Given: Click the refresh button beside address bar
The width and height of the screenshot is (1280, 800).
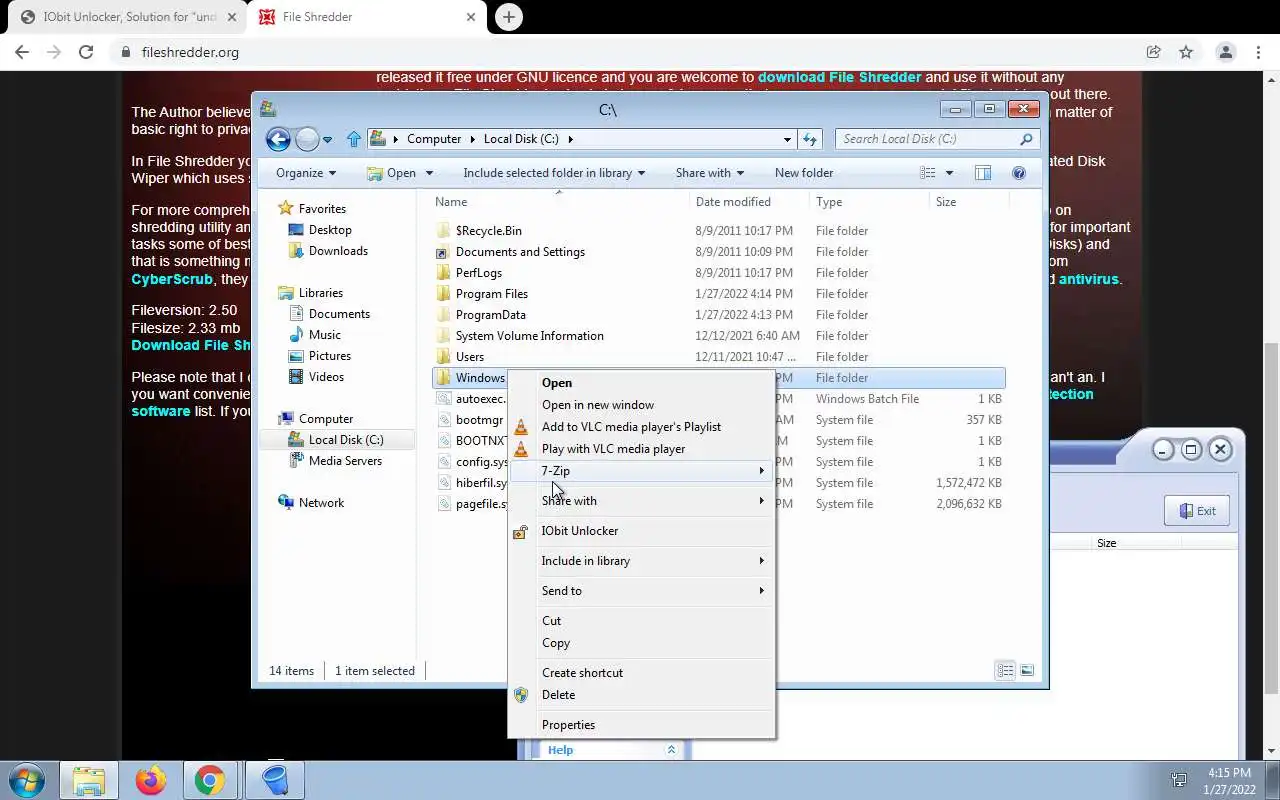Looking at the screenshot, I should pos(810,139).
